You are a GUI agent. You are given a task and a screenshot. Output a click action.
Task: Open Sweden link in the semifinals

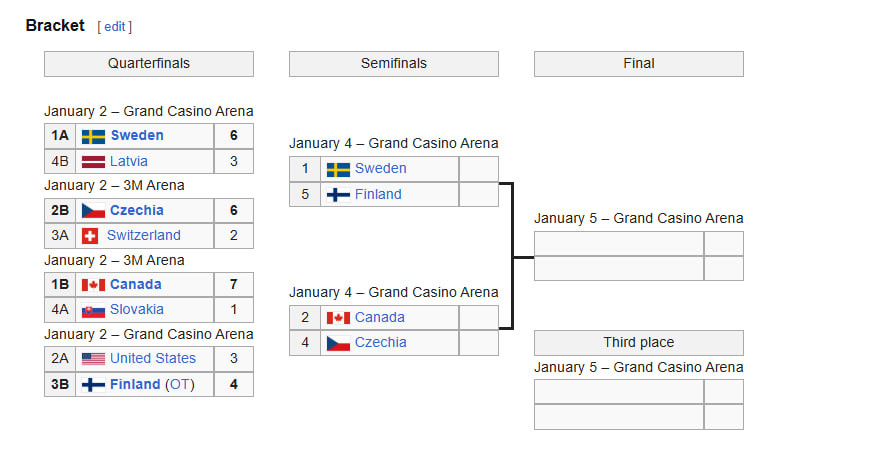pos(381,169)
